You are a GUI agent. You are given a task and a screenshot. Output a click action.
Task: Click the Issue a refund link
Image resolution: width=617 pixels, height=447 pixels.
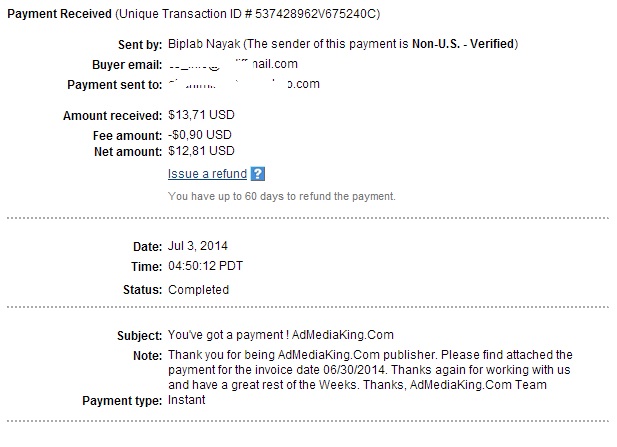click(x=207, y=174)
